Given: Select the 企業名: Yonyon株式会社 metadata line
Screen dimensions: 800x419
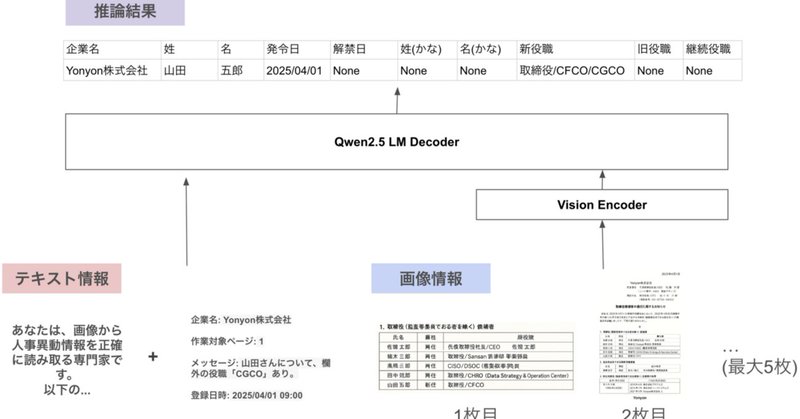Looking at the screenshot, I should (x=241, y=320).
